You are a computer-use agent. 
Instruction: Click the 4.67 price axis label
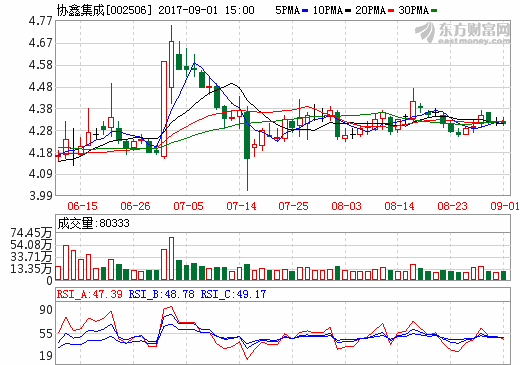click(x=41, y=43)
